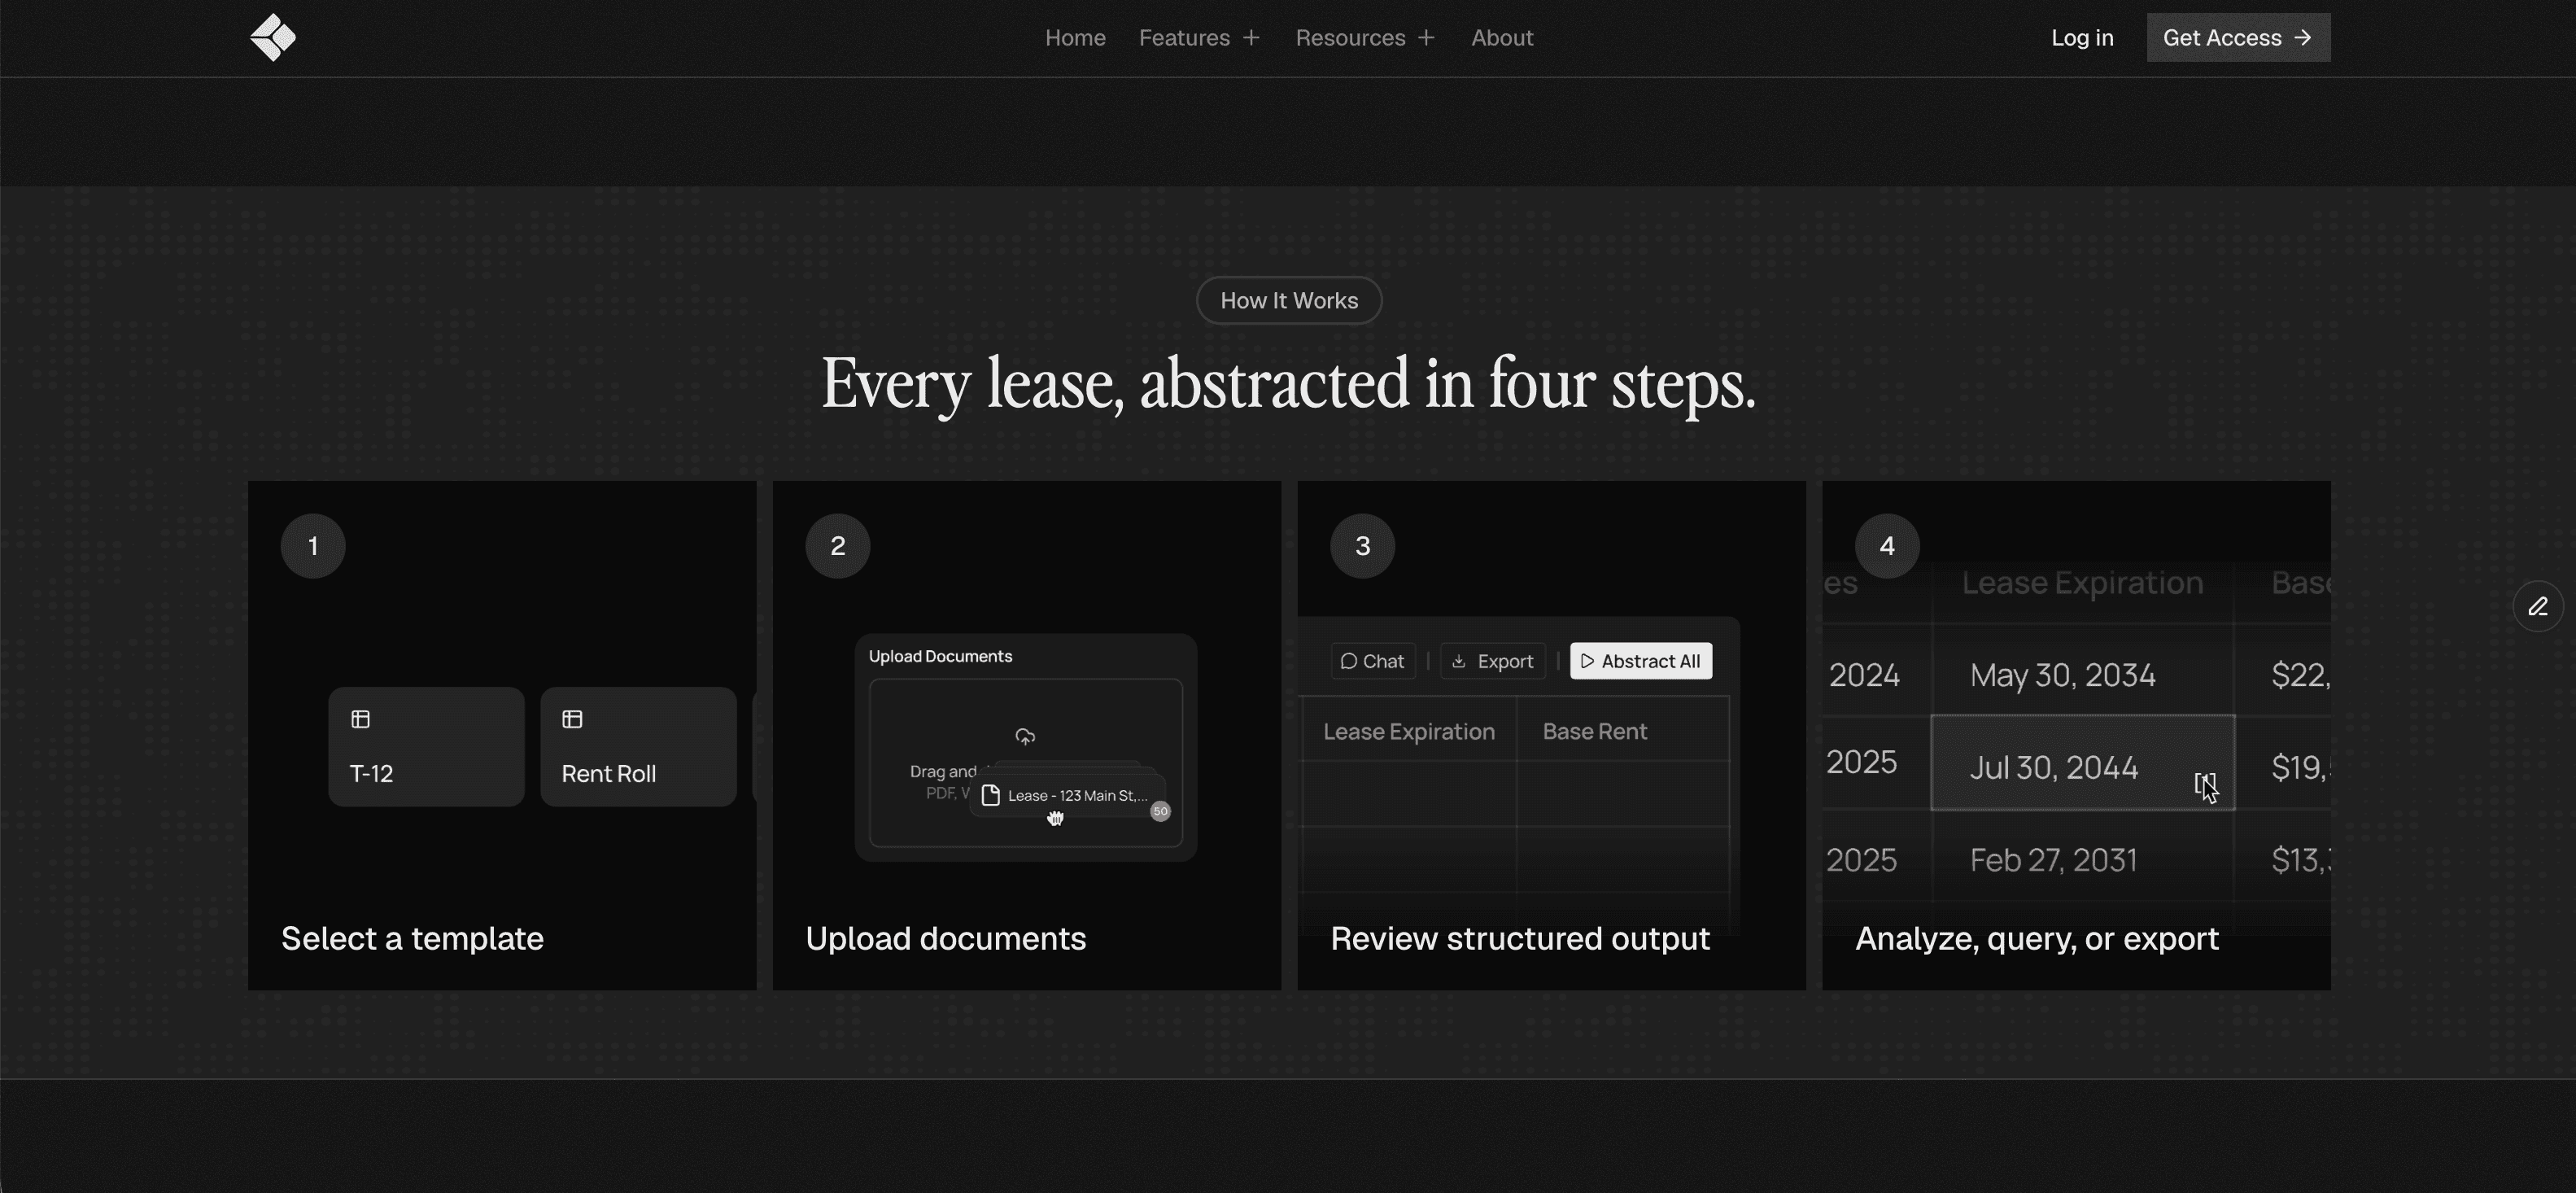Click the Chat button

point(1373,661)
